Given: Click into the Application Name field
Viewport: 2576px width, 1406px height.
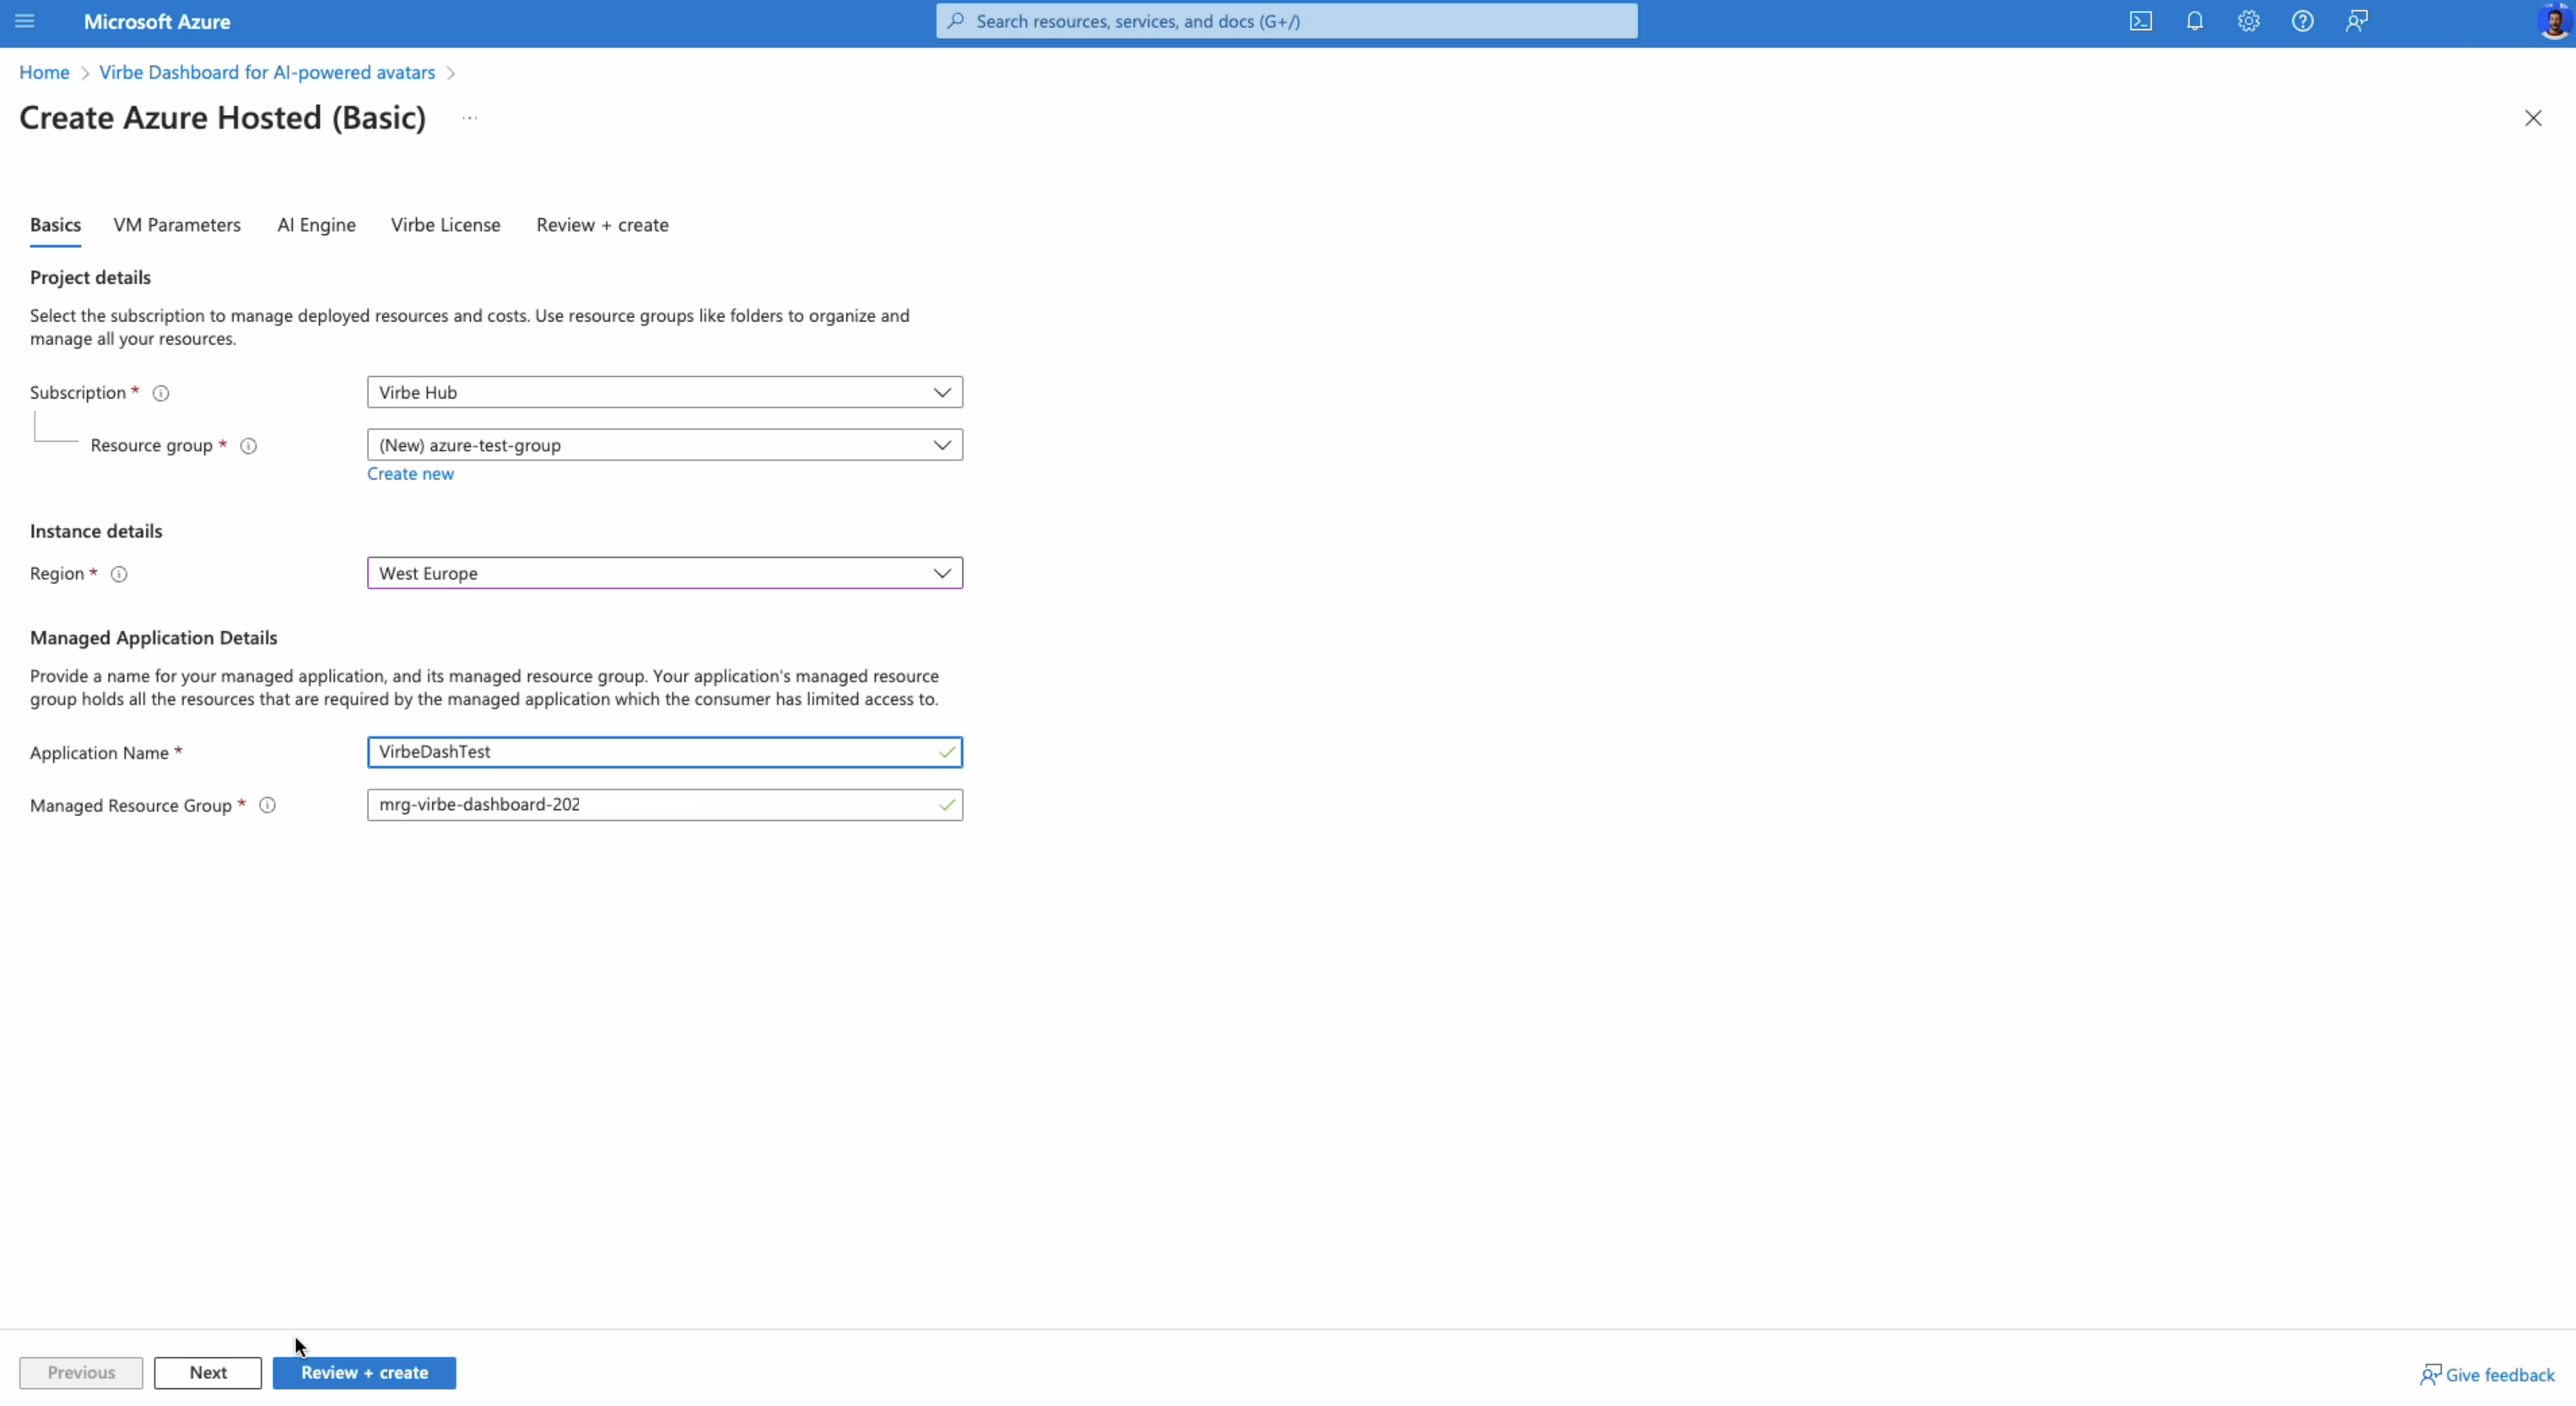Looking at the screenshot, I should (650, 752).
